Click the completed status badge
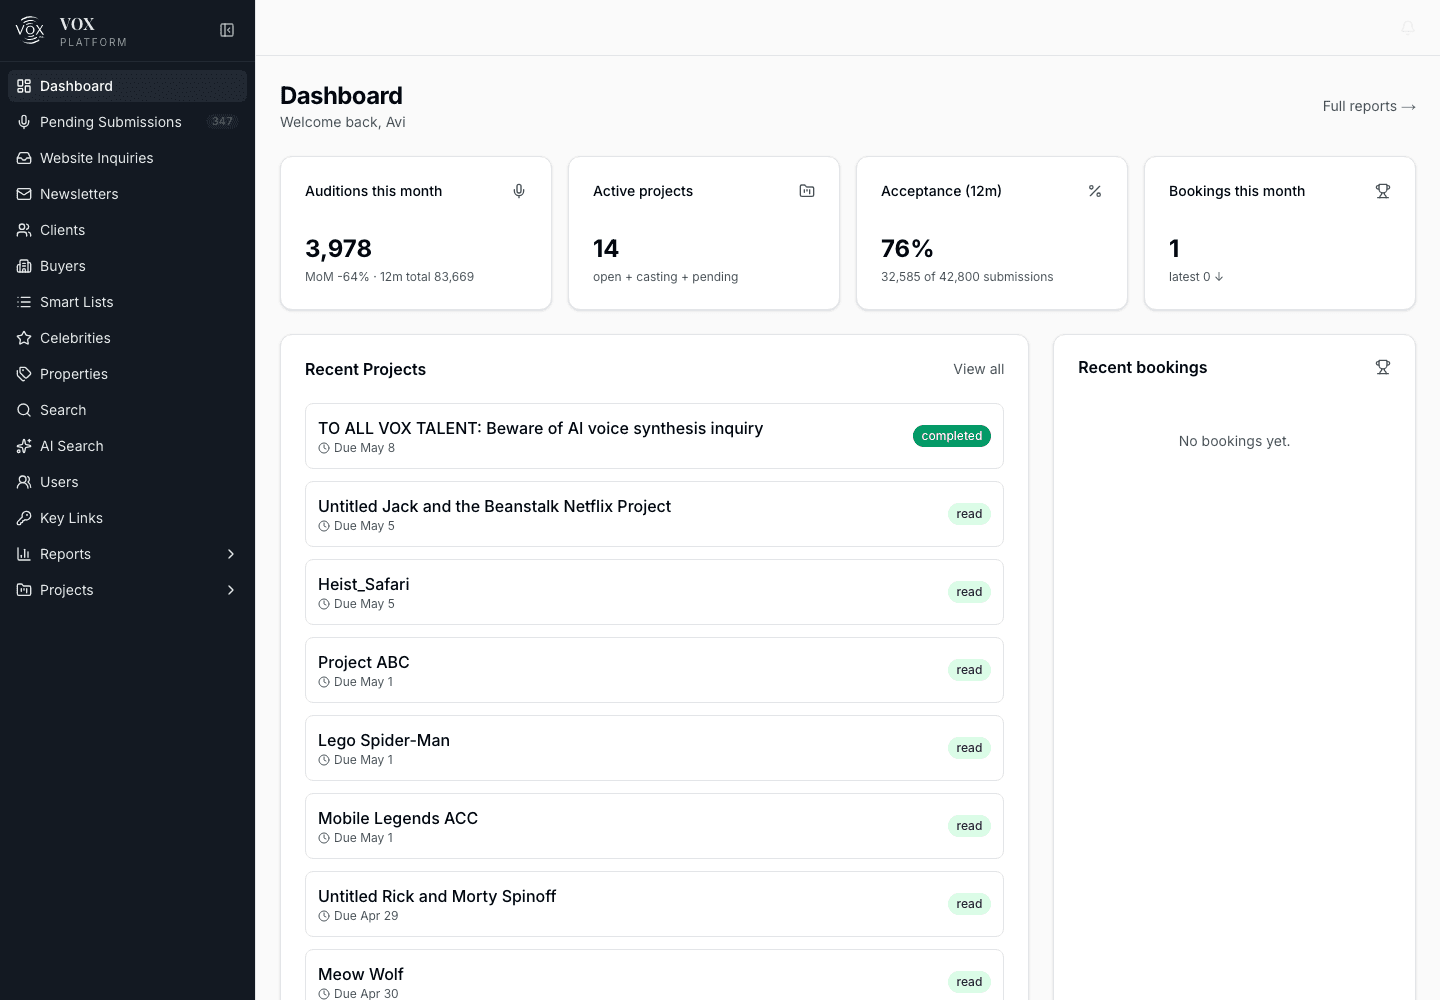Viewport: 1440px width, 1000px height. pyautogui.click(x=952, y=436)
